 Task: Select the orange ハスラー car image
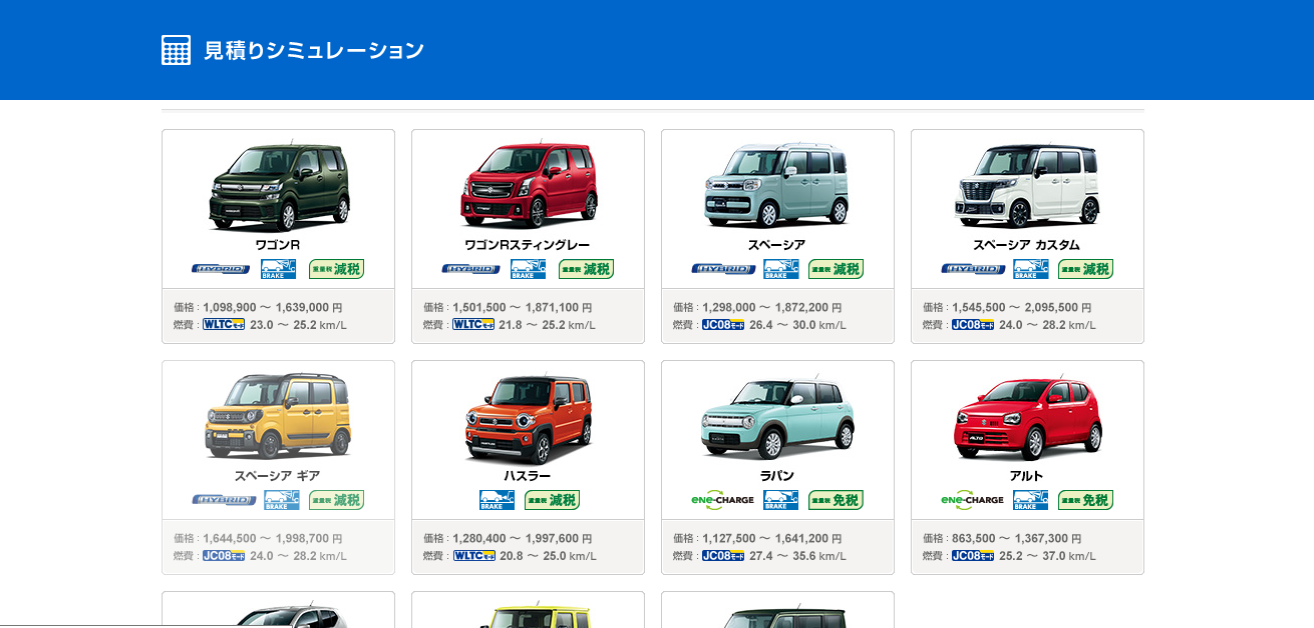[528, 418]
